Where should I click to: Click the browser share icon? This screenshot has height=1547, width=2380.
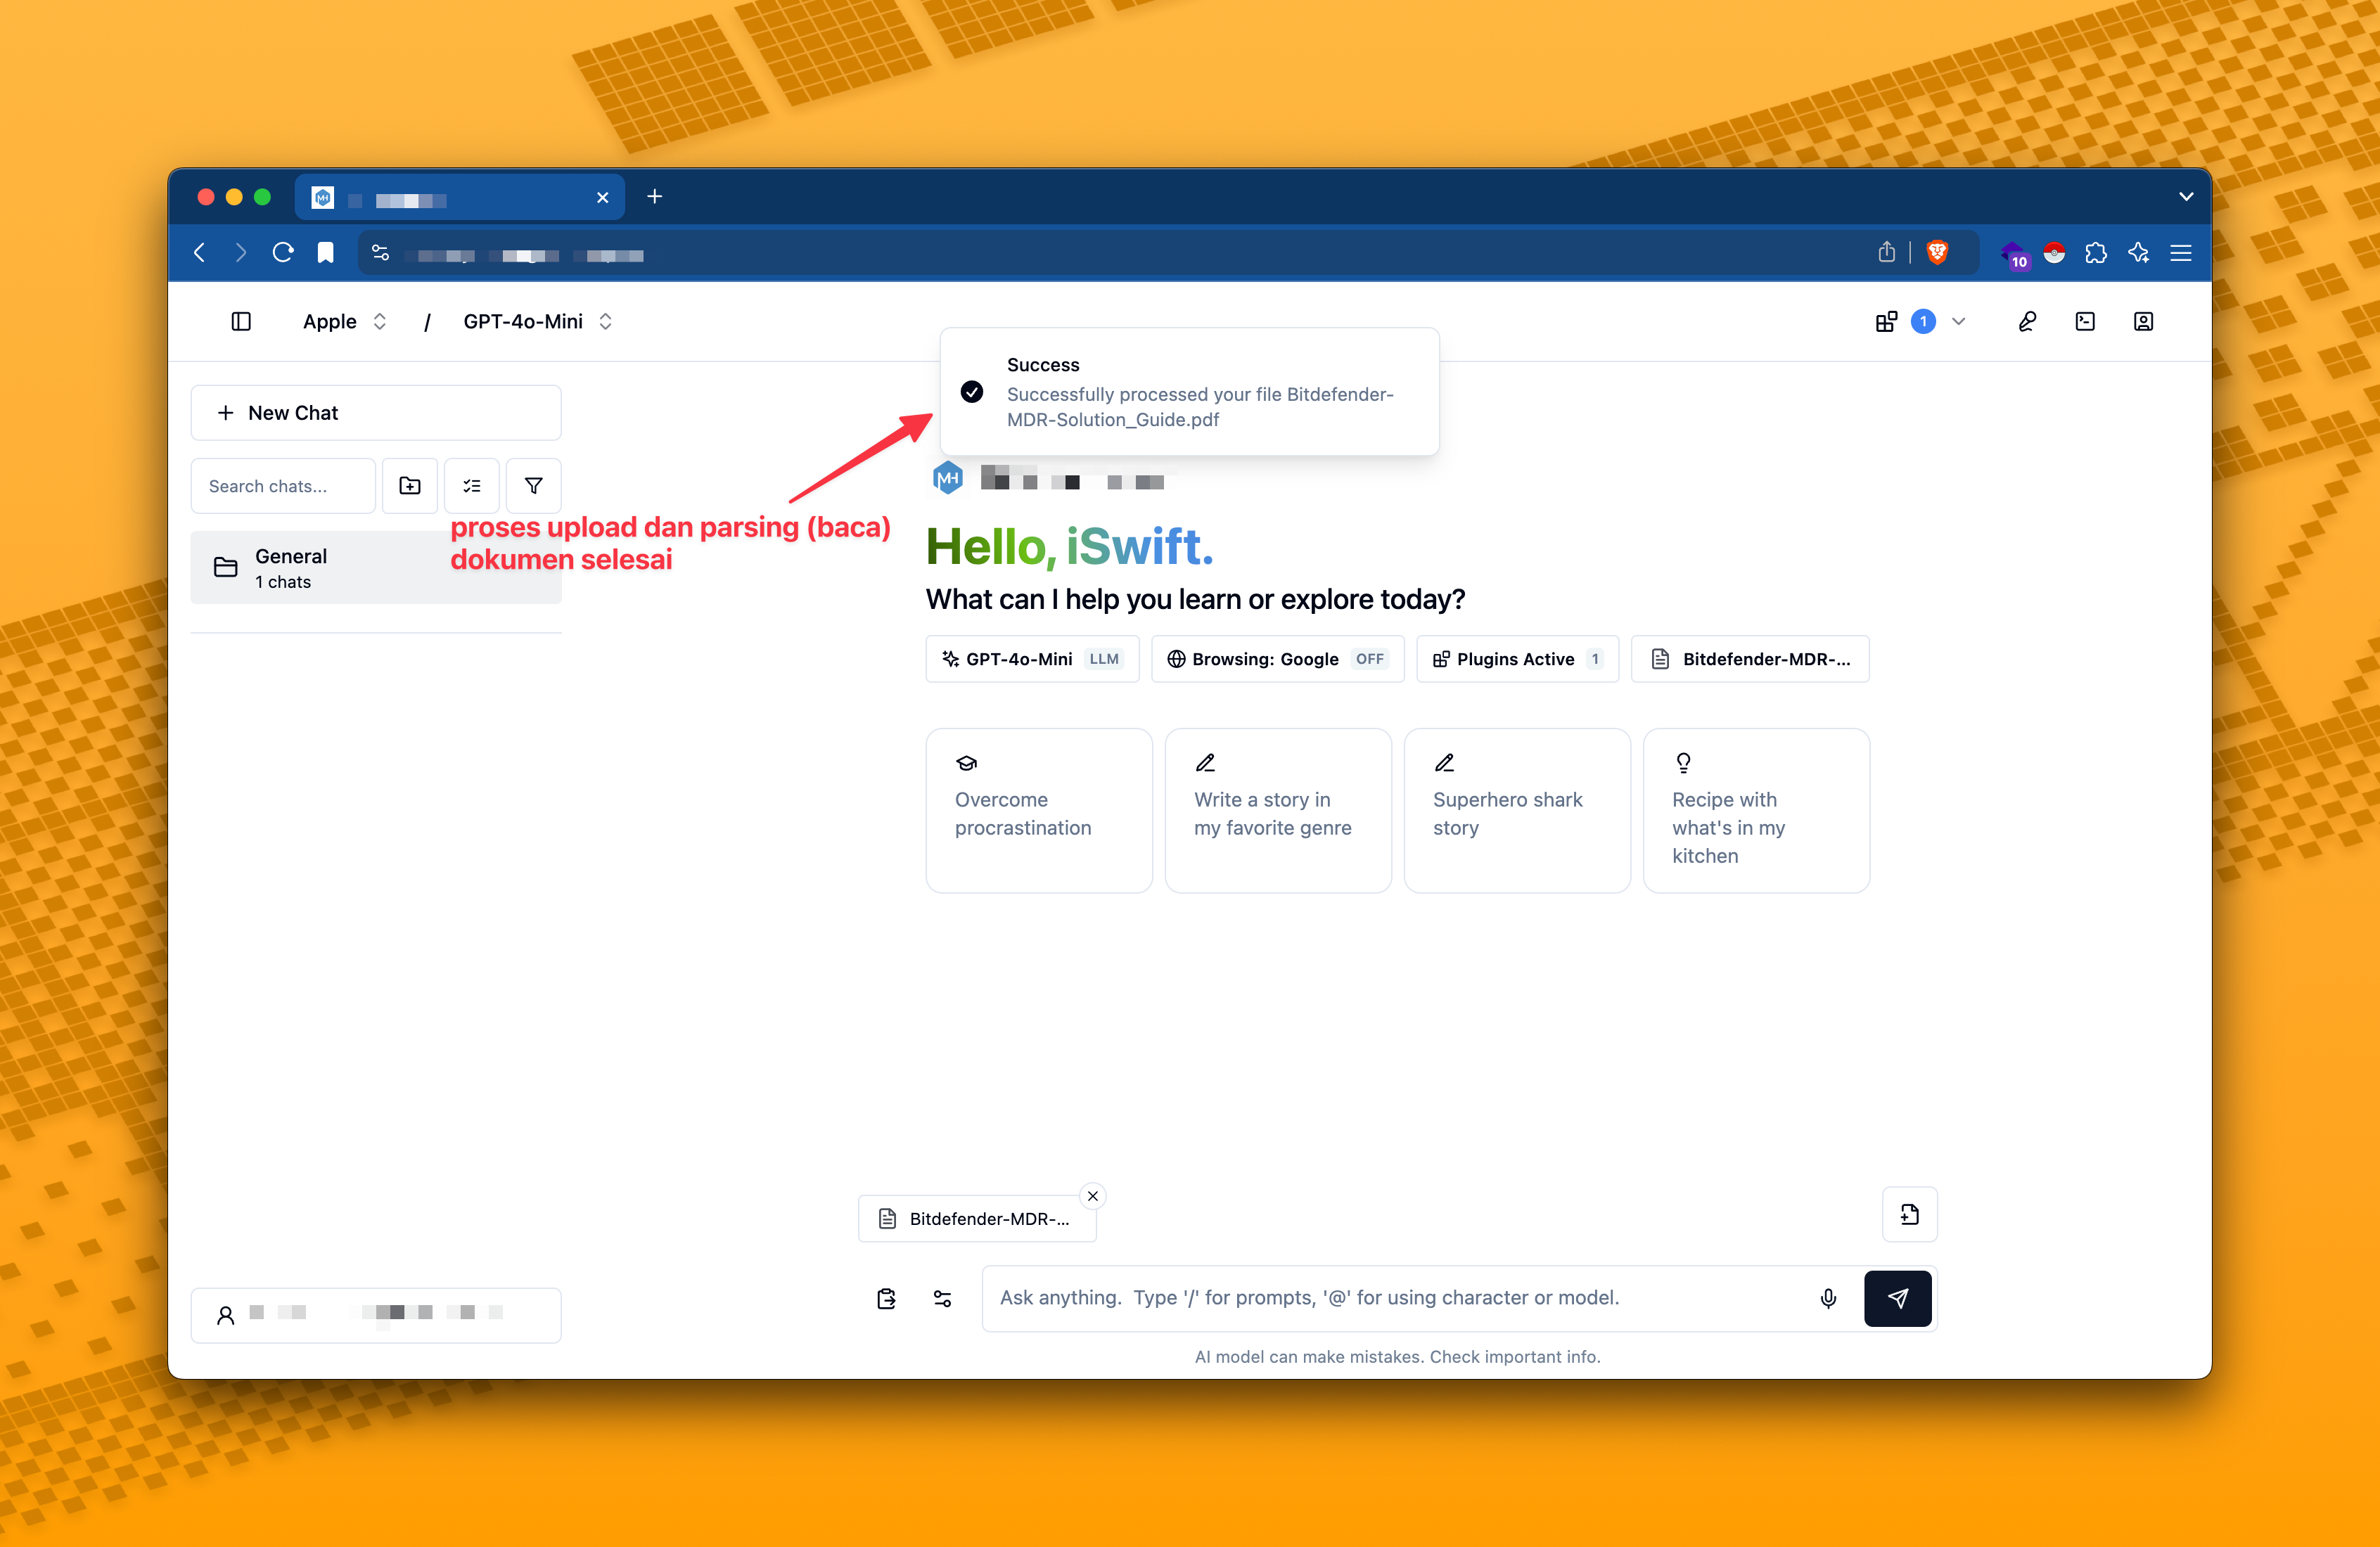(x=1886, y=252)
